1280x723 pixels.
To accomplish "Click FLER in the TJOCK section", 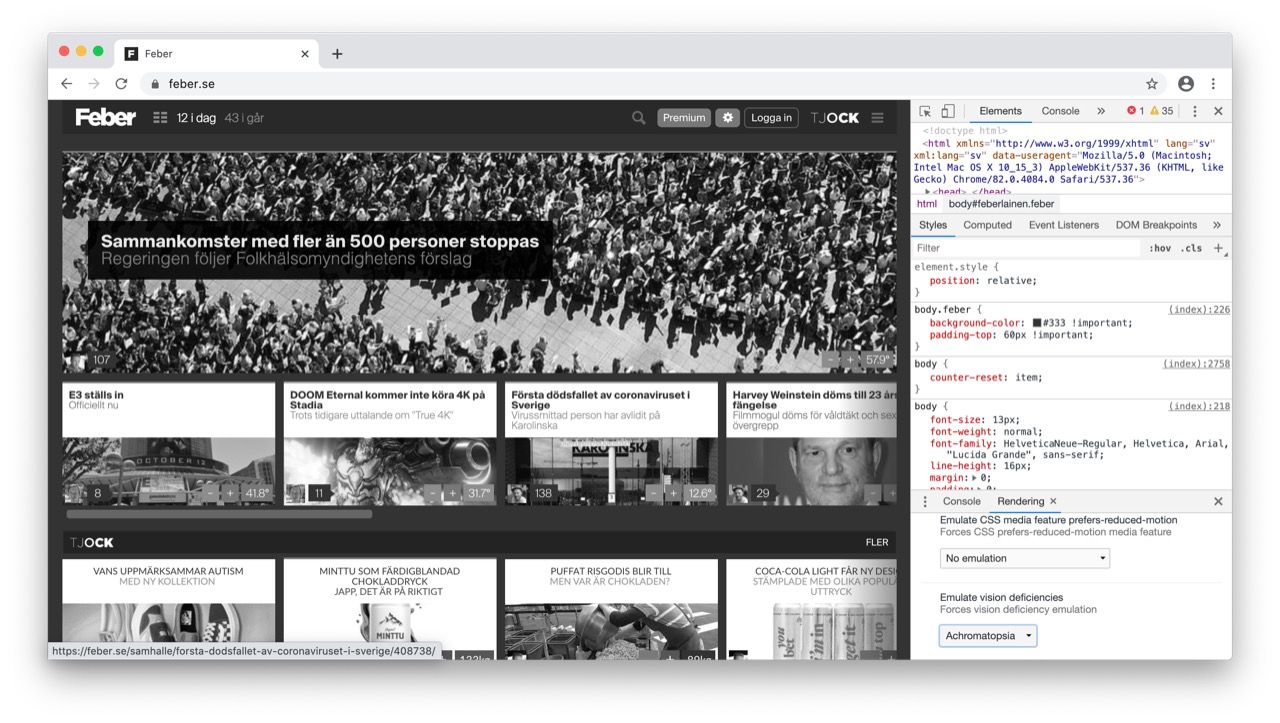I will 877,542.
